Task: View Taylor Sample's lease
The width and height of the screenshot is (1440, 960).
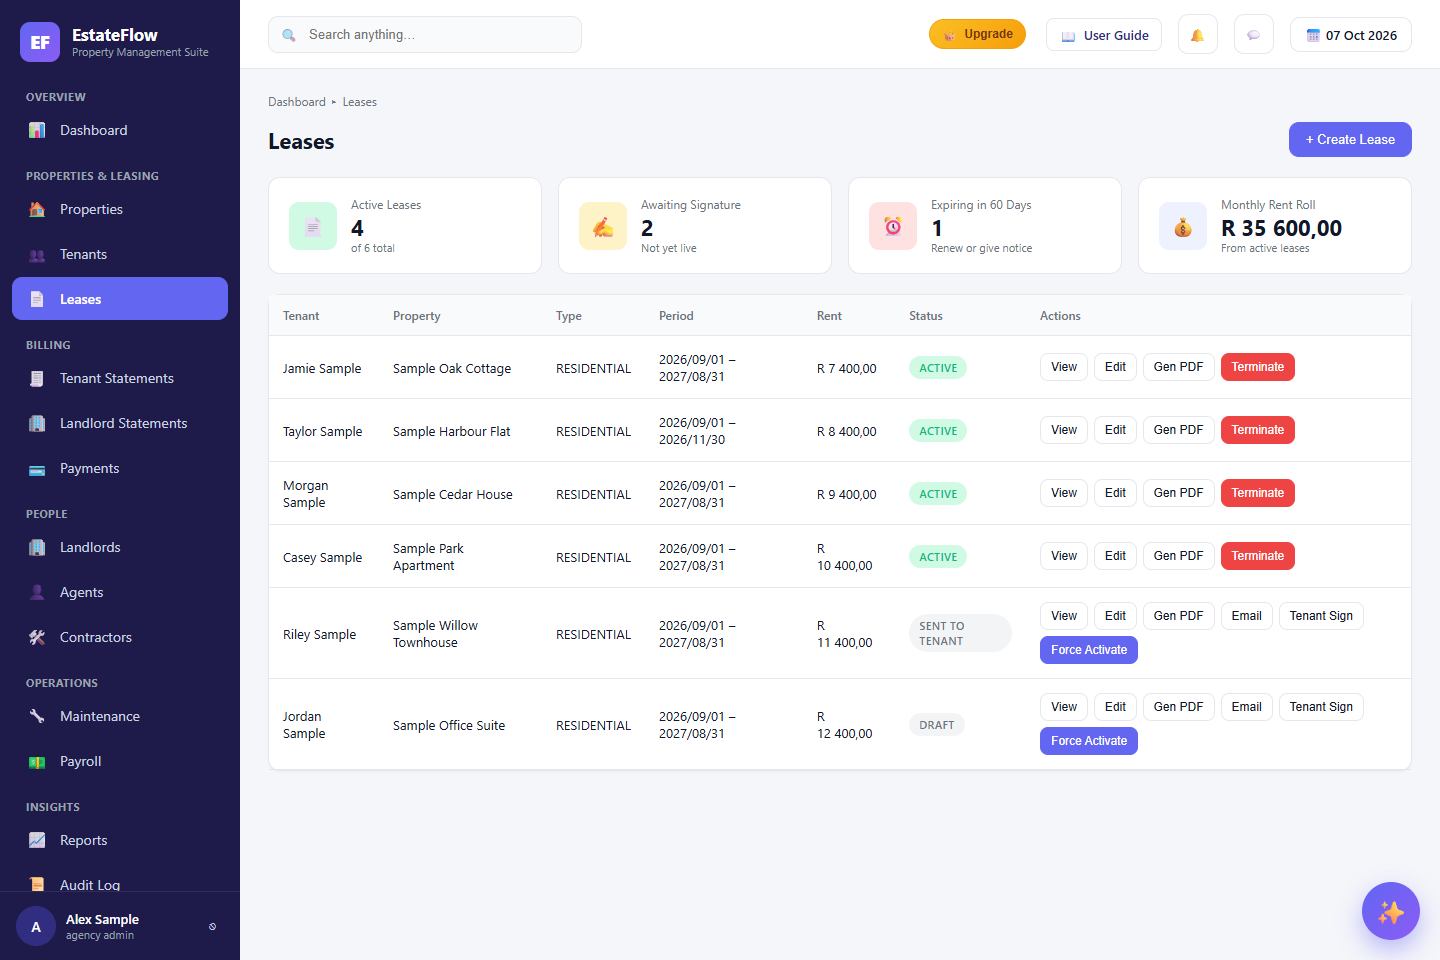Action: click(1064, 430)
